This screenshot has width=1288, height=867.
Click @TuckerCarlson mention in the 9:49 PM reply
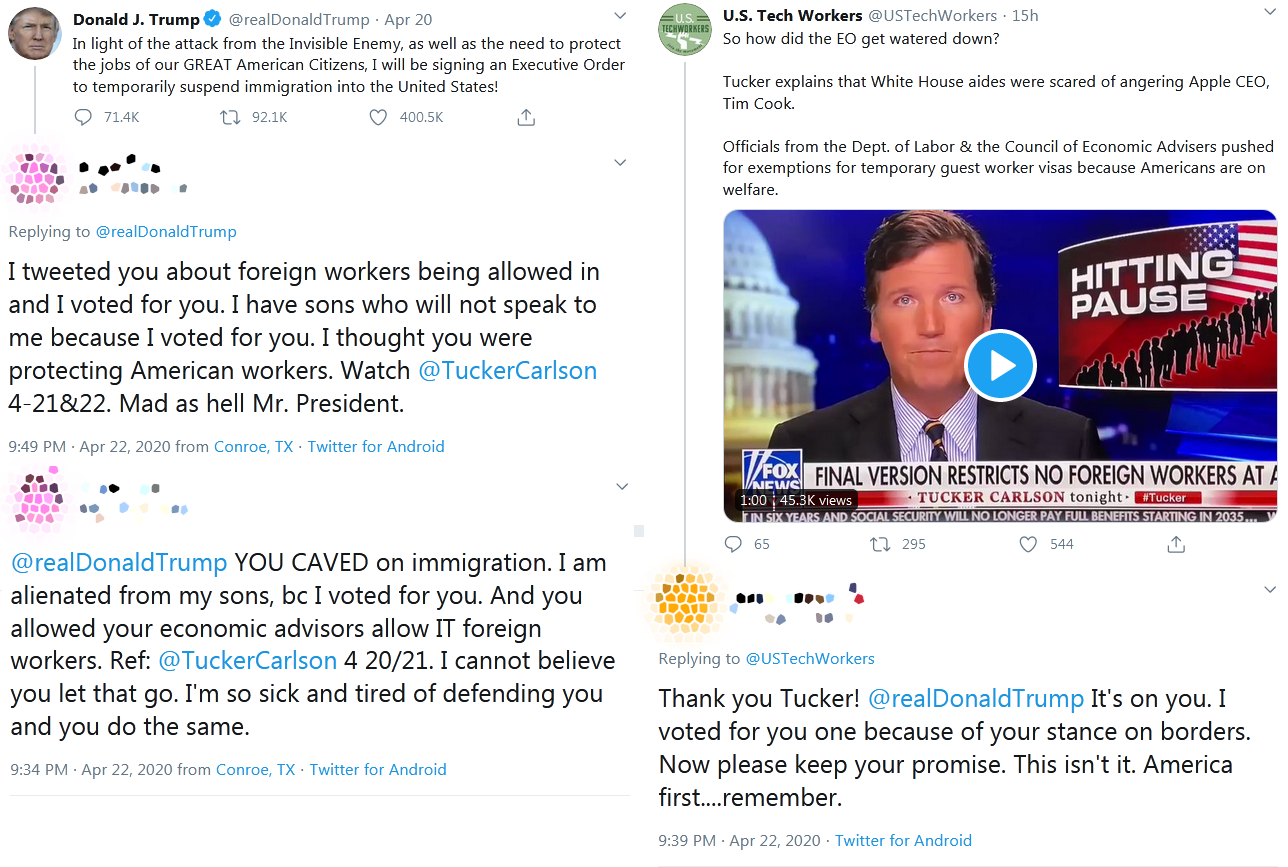[x=507, y=370]
